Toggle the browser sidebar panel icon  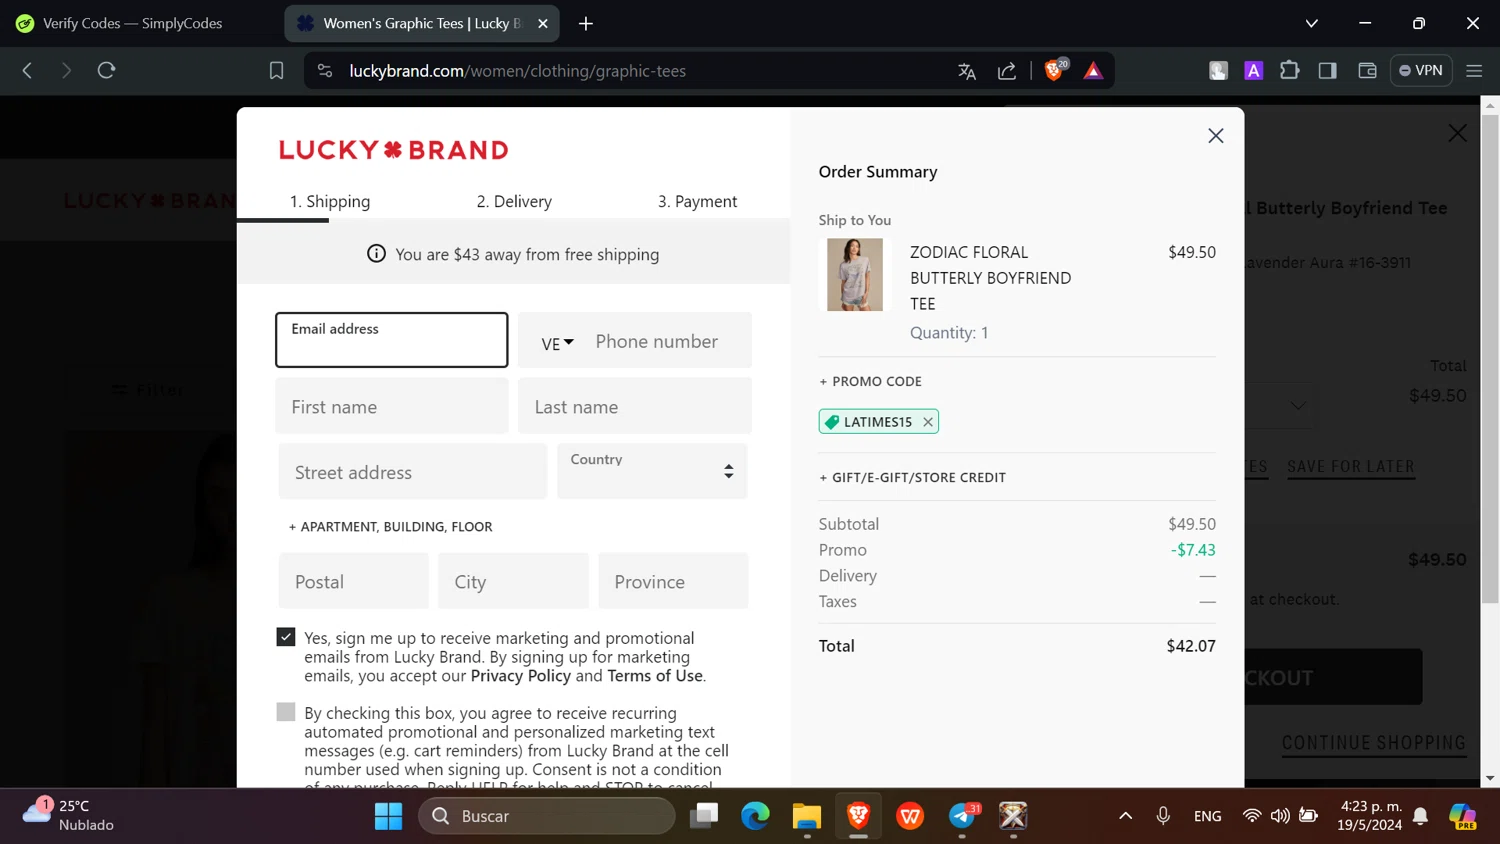pos(1327,70)
